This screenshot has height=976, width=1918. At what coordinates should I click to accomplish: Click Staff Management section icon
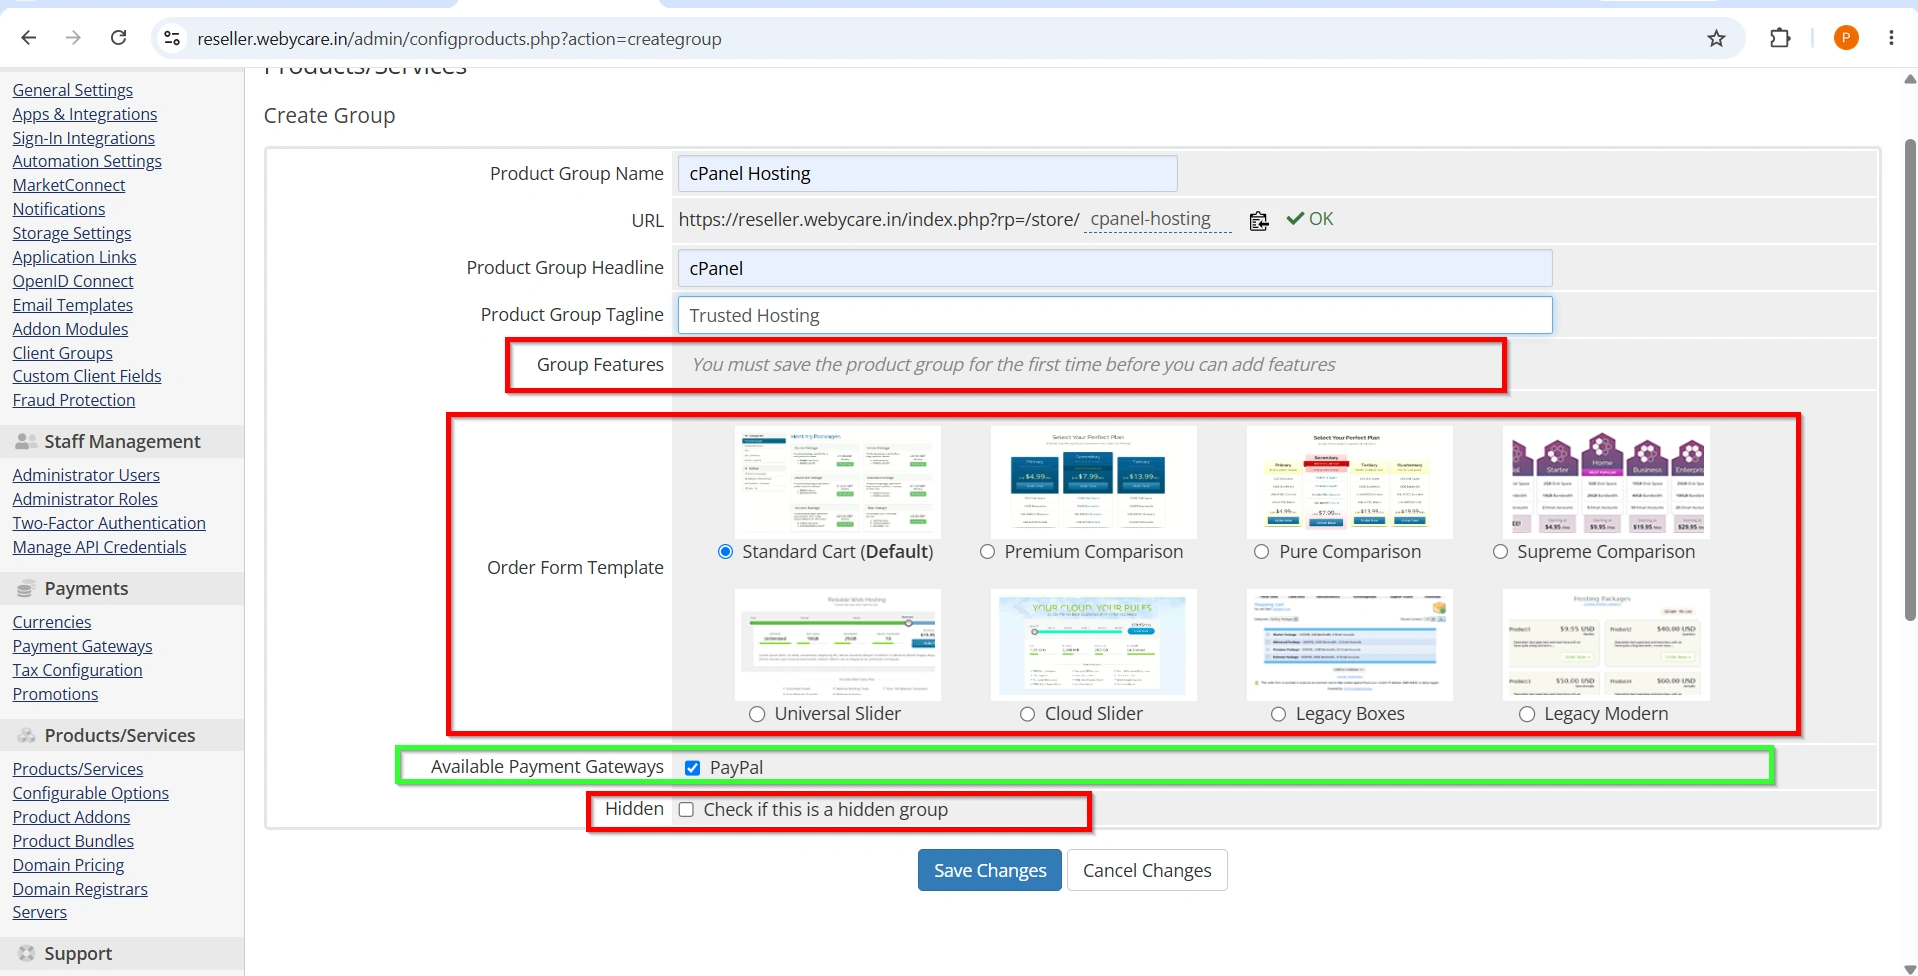click(x=27, y=441)
